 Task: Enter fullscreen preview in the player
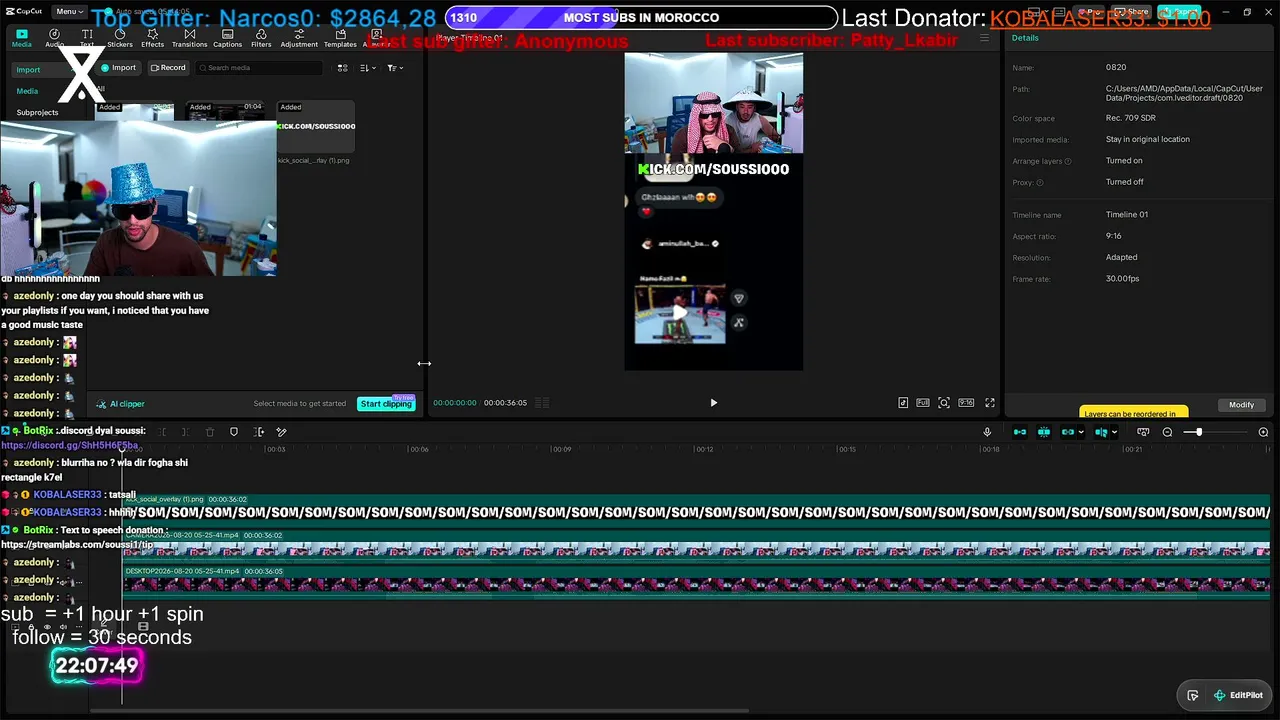(990, 403)
